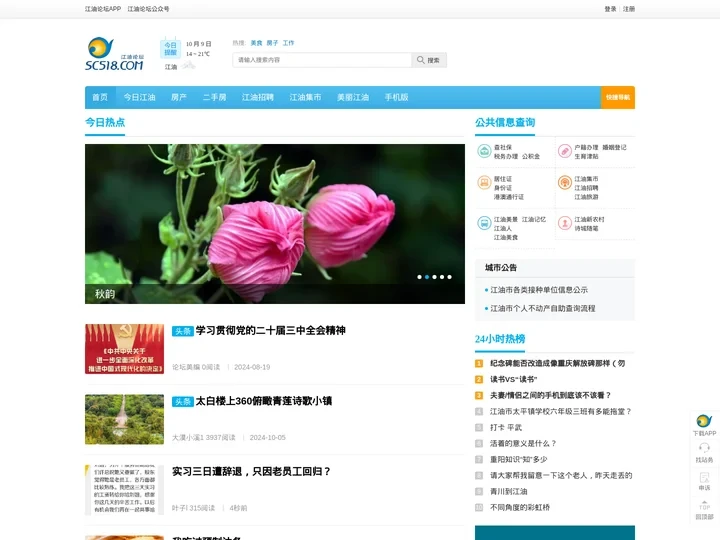Click the 诗城随笔 link
The height and width of the screenshot is (540, 720).
pyautogui.click(x=586, y=228)
